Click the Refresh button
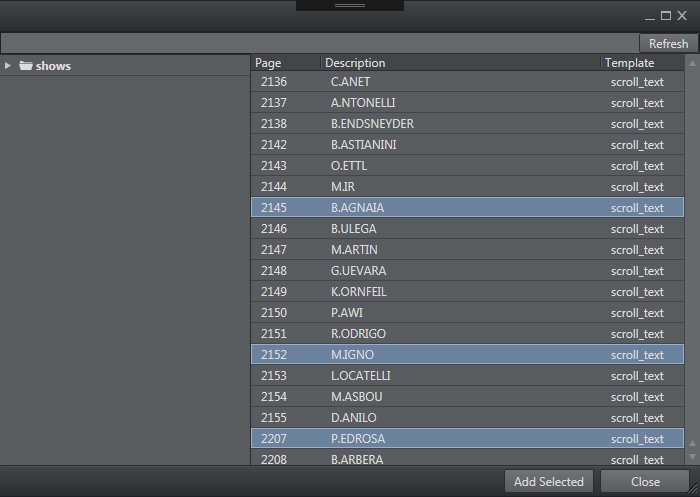This screenshot has height=497, width=700. [668, 43]
